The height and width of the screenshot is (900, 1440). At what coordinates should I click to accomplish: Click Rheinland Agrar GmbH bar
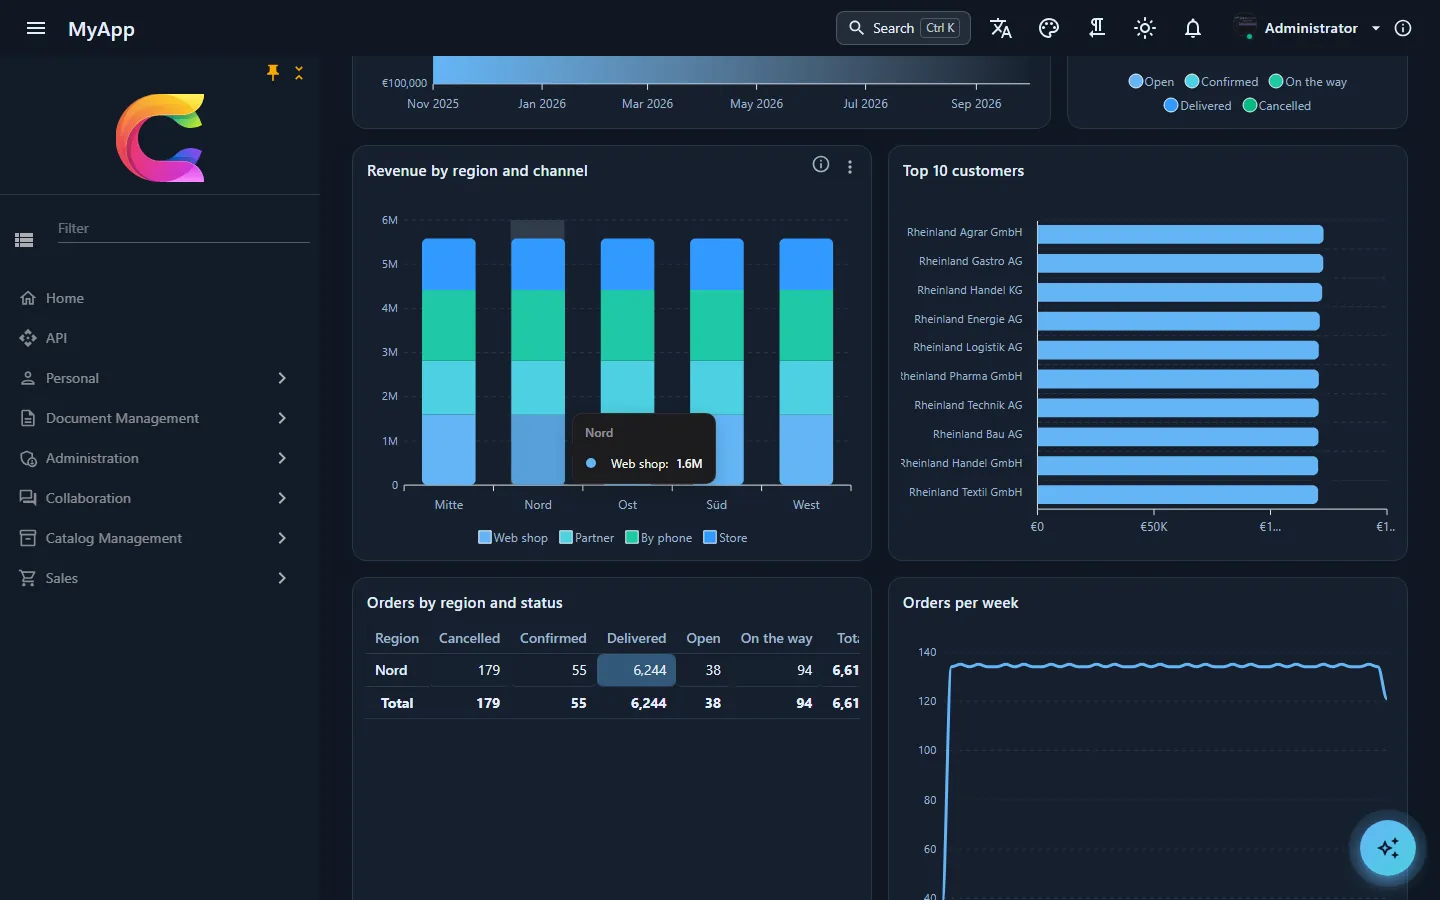tap(1180, 234)
